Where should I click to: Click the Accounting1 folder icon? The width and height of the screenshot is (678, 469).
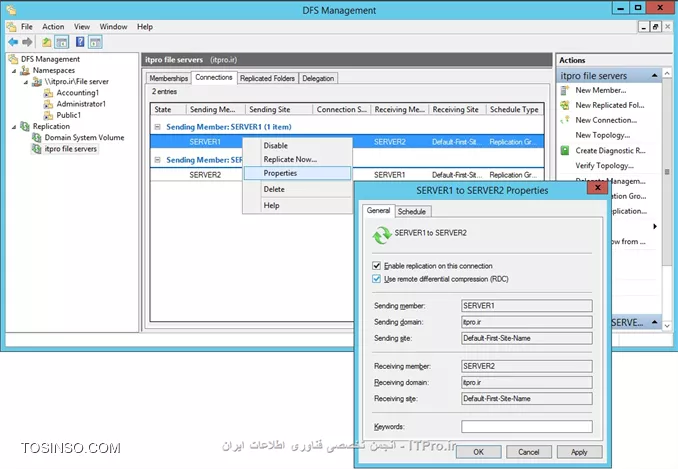(x=48, y=93)
